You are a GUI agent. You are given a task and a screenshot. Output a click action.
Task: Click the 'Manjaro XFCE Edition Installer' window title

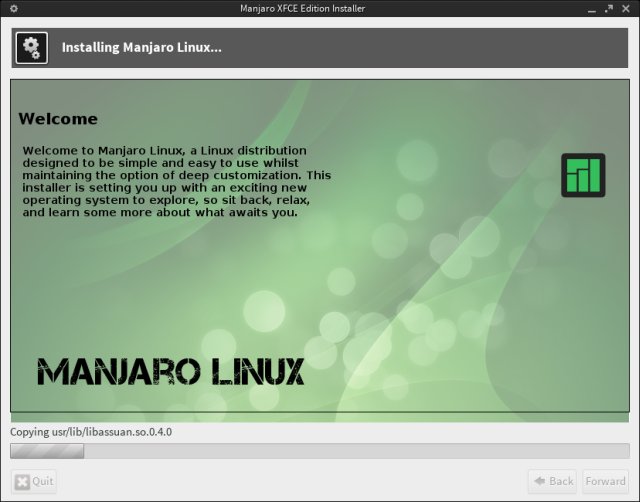302,9
